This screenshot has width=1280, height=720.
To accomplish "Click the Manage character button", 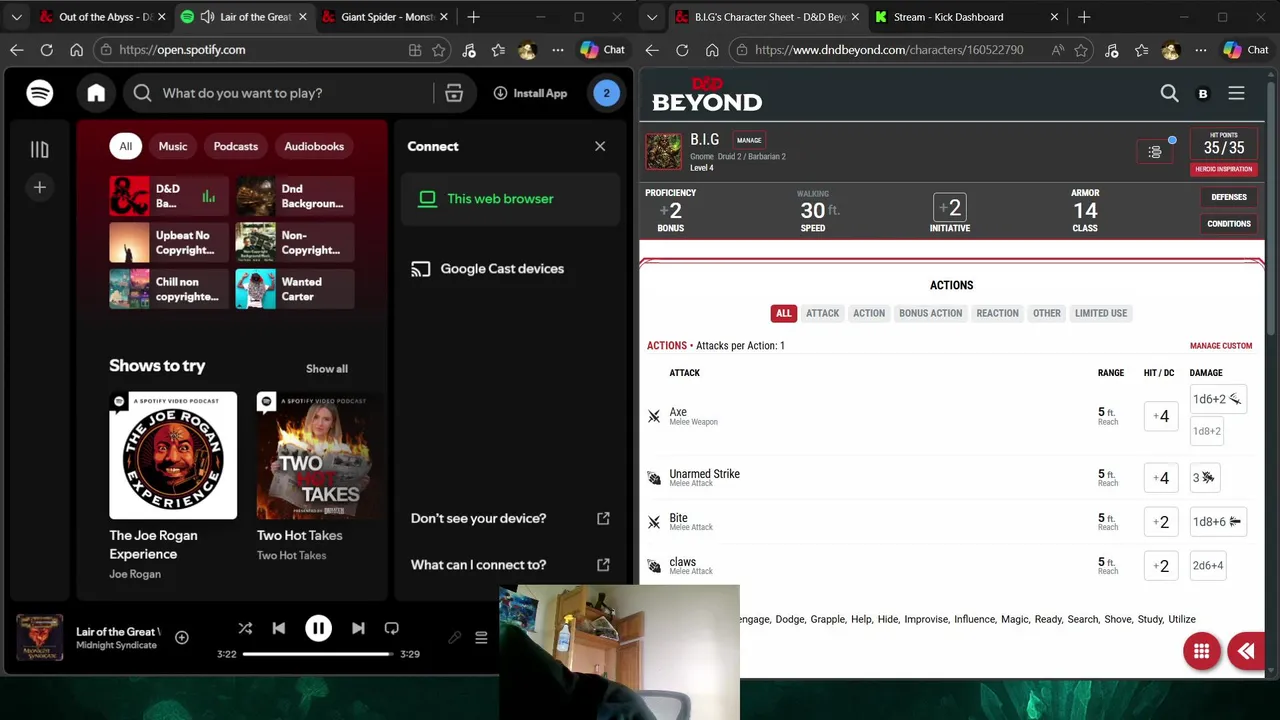I will 749,140.
